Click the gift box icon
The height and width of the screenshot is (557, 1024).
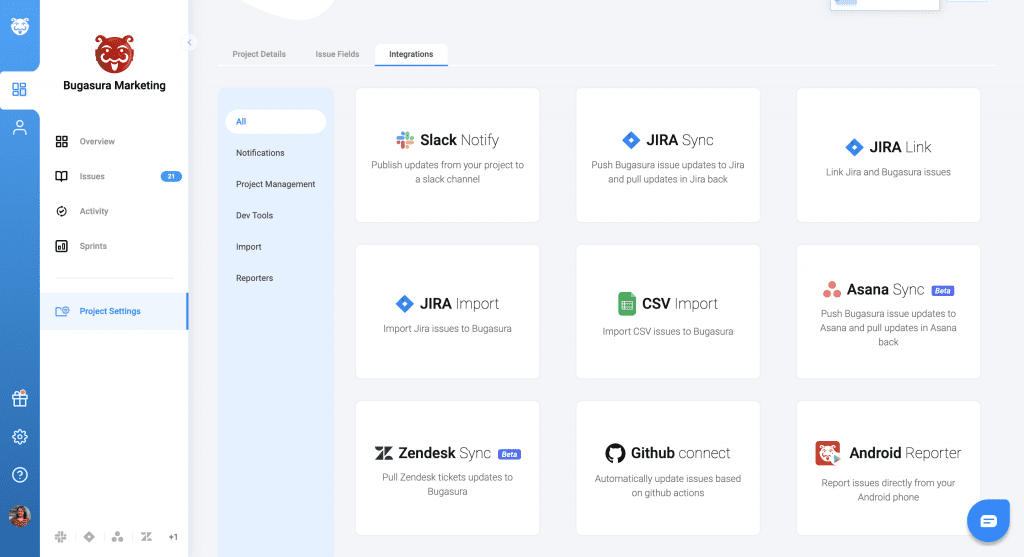coord(20,398)
